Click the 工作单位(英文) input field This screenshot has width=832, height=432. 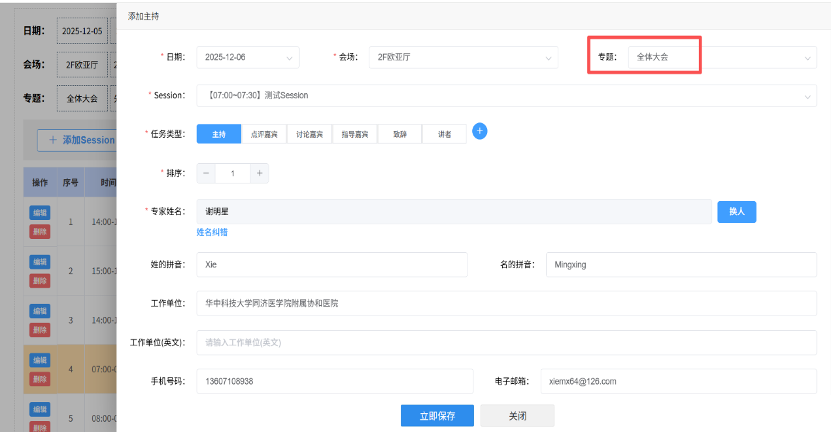[x=505, y=342]
